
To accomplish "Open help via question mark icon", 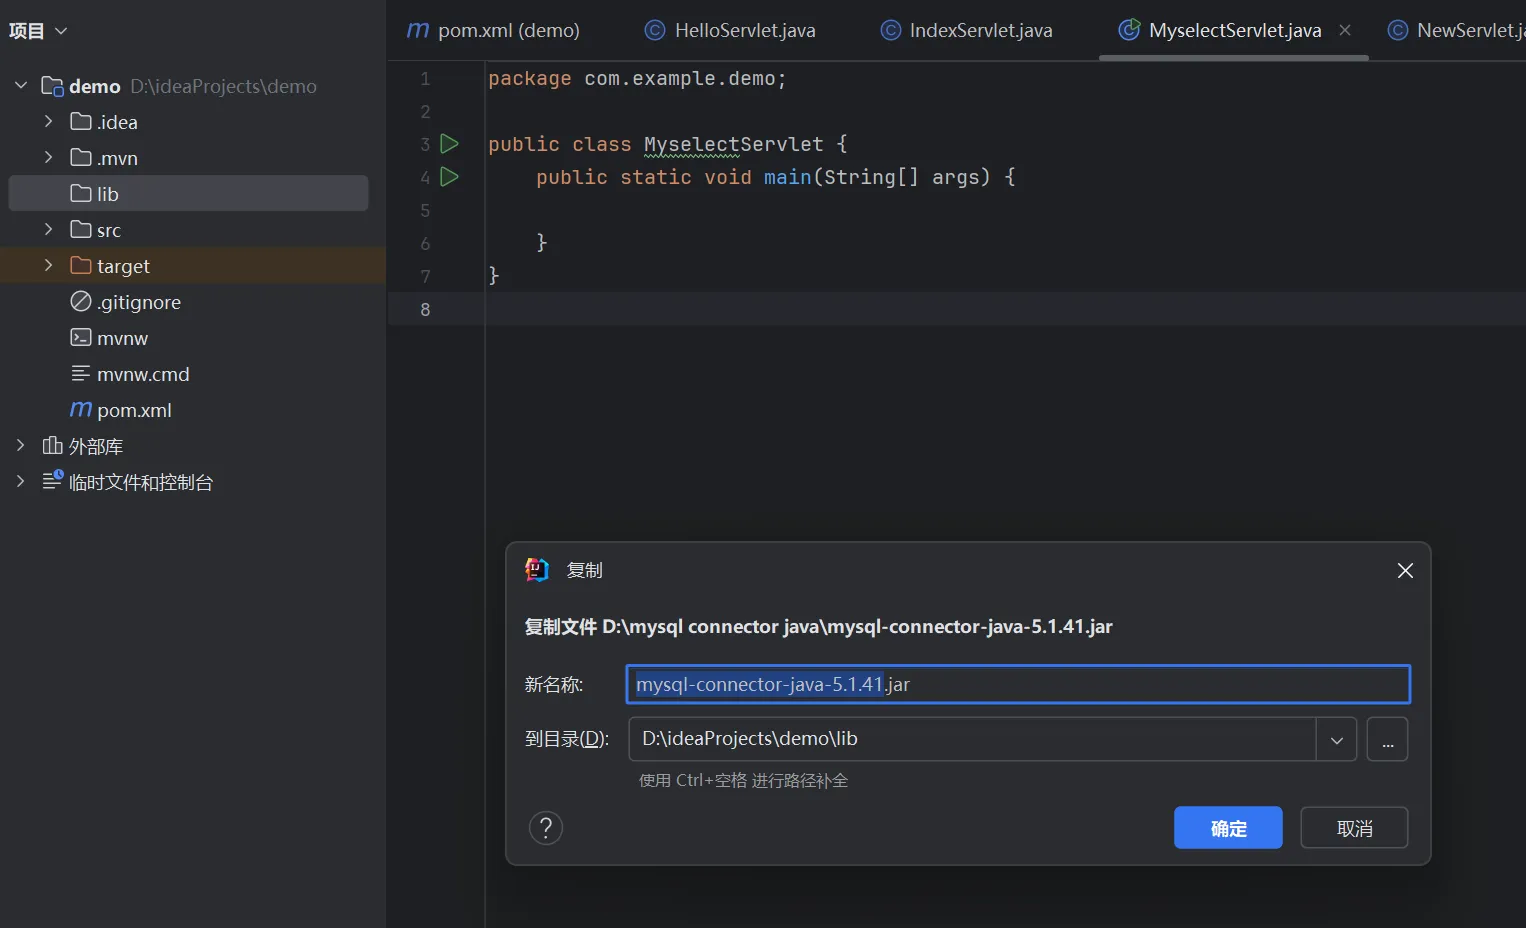I will (545, 828).
